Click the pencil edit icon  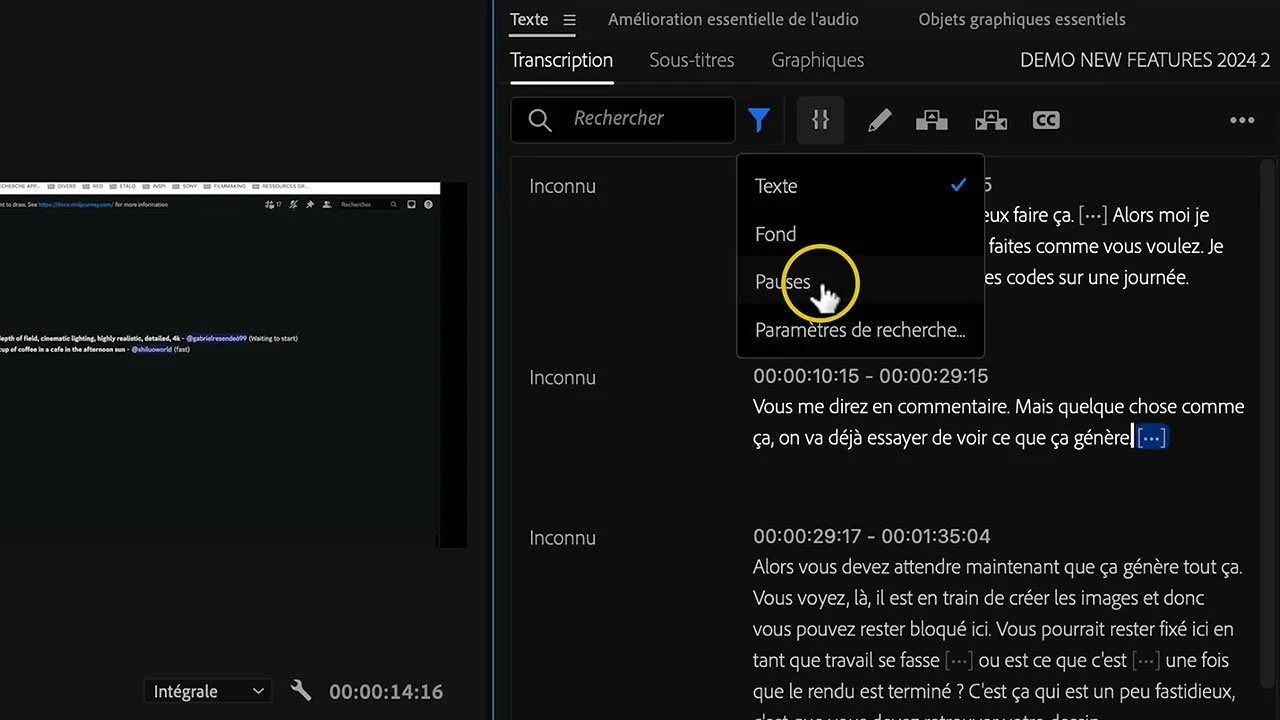(x=879, y=121)
